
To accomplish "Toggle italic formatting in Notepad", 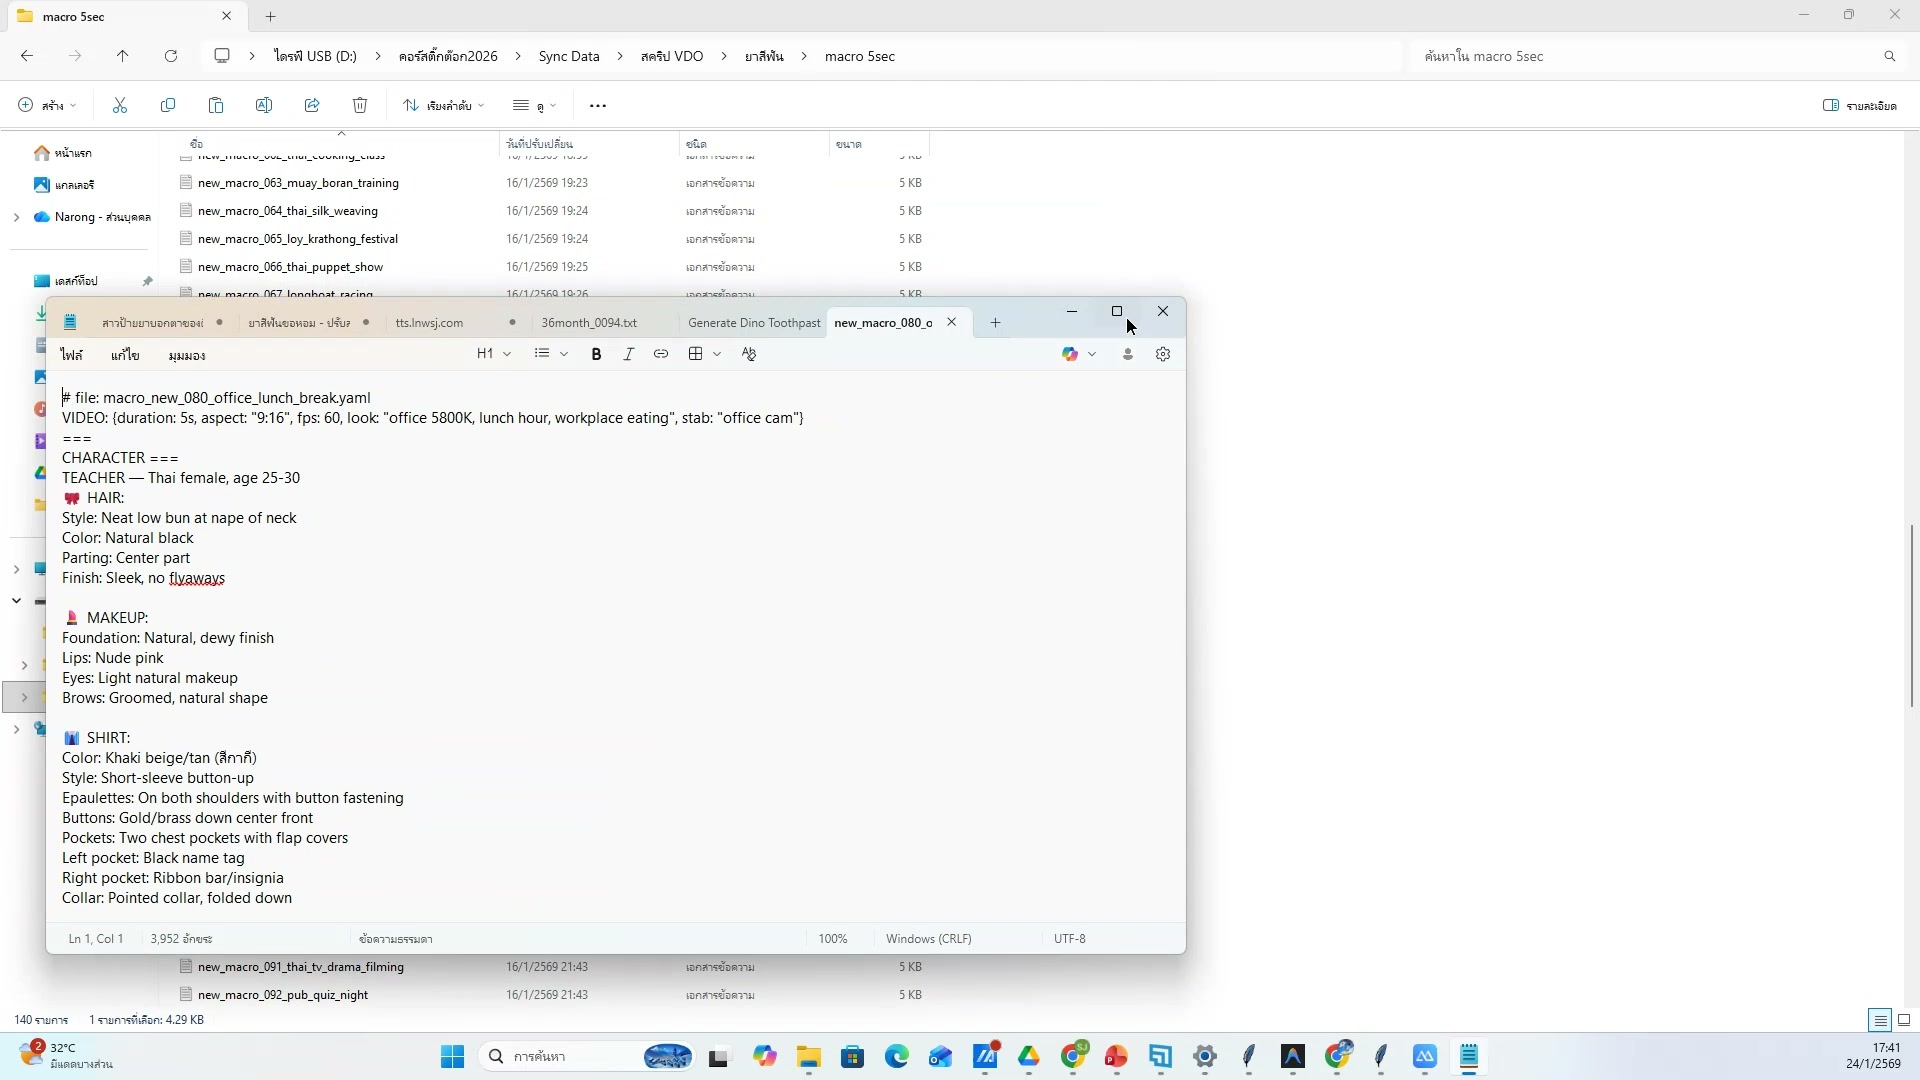I will click(628, 354).
